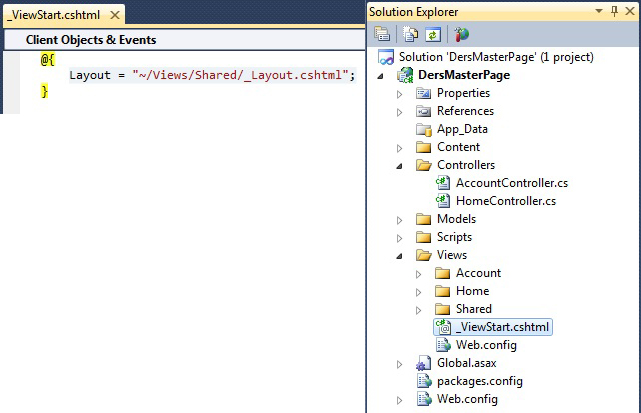Expand the Content folder
The image size is (641, 413).
coord(399,148)
